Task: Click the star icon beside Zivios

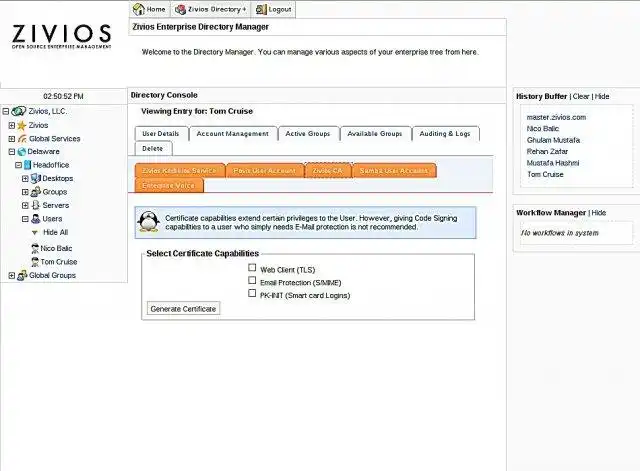Action: point(22,125)
